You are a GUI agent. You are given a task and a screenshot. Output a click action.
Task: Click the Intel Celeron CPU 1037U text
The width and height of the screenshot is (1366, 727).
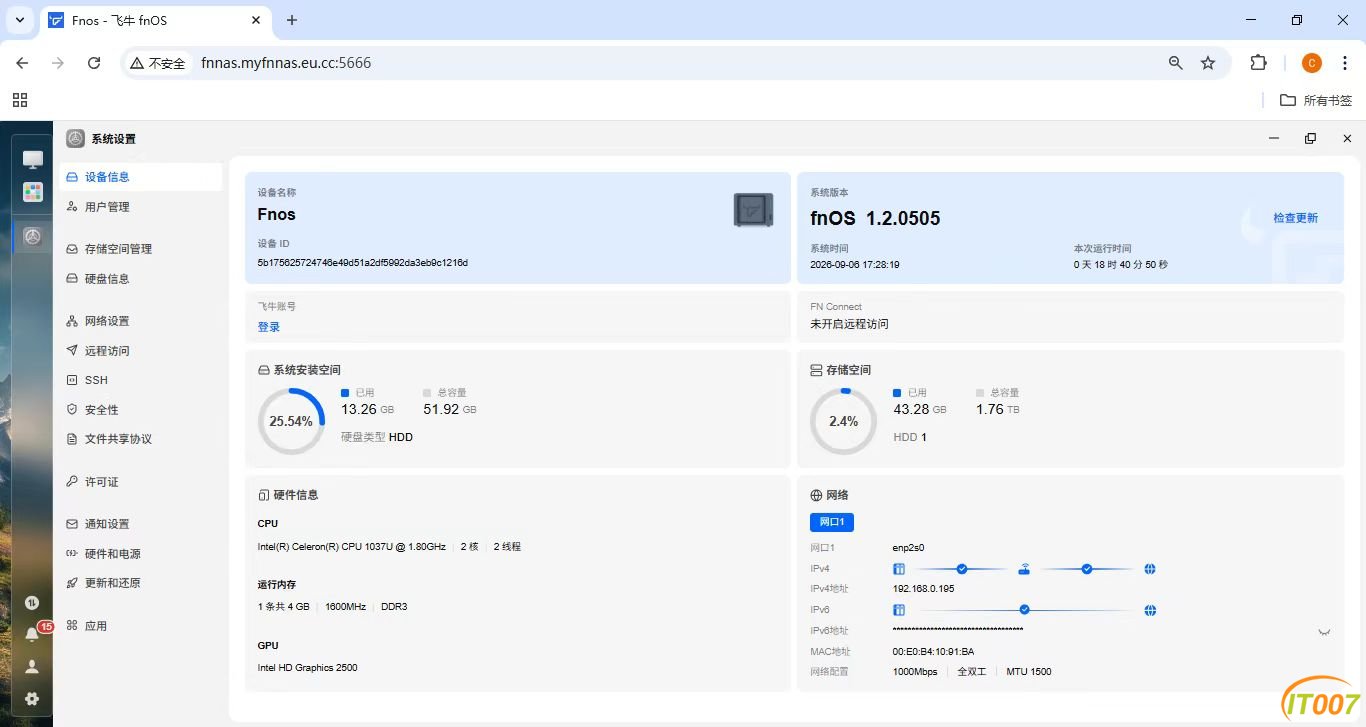pyautogui.click(x=352, y=547)
